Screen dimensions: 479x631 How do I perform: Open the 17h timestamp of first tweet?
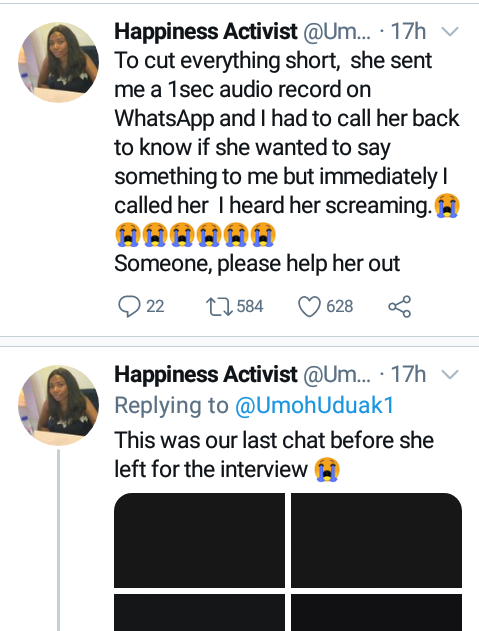tap(408, 31)
